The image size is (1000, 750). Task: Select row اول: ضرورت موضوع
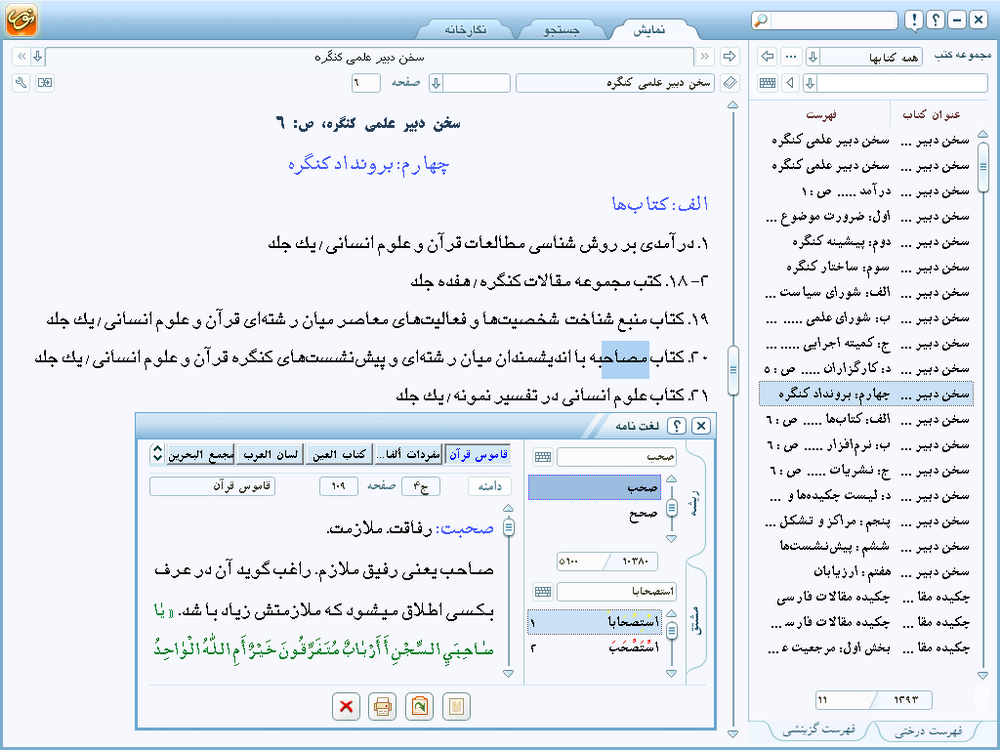click(866, 216)
